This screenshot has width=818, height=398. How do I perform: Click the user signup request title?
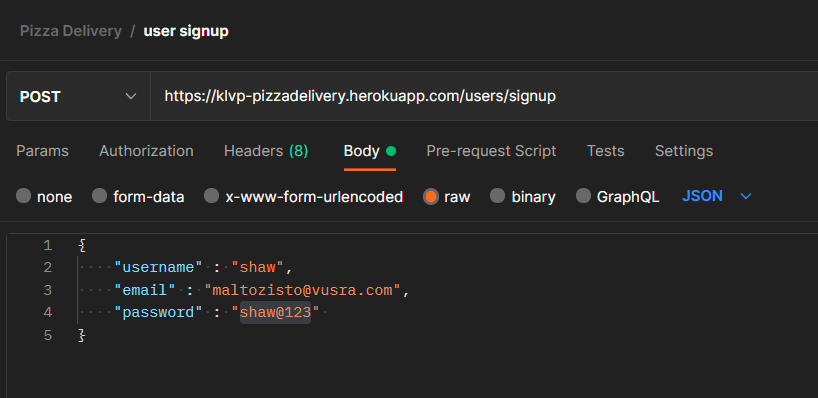click(x=186, y=31)
